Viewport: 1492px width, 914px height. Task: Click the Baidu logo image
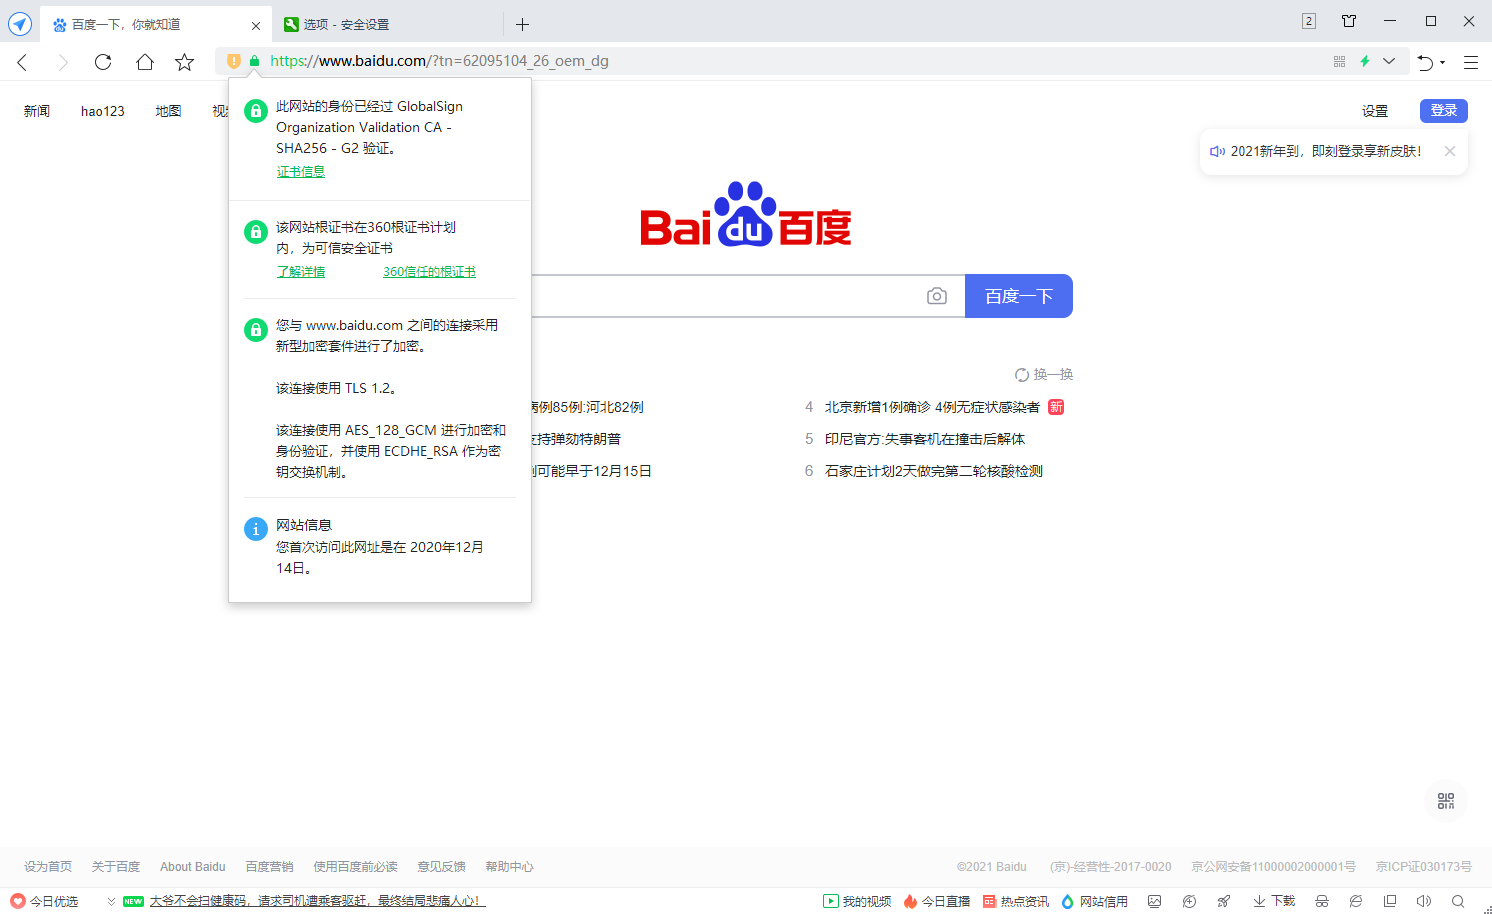[746, 214]
